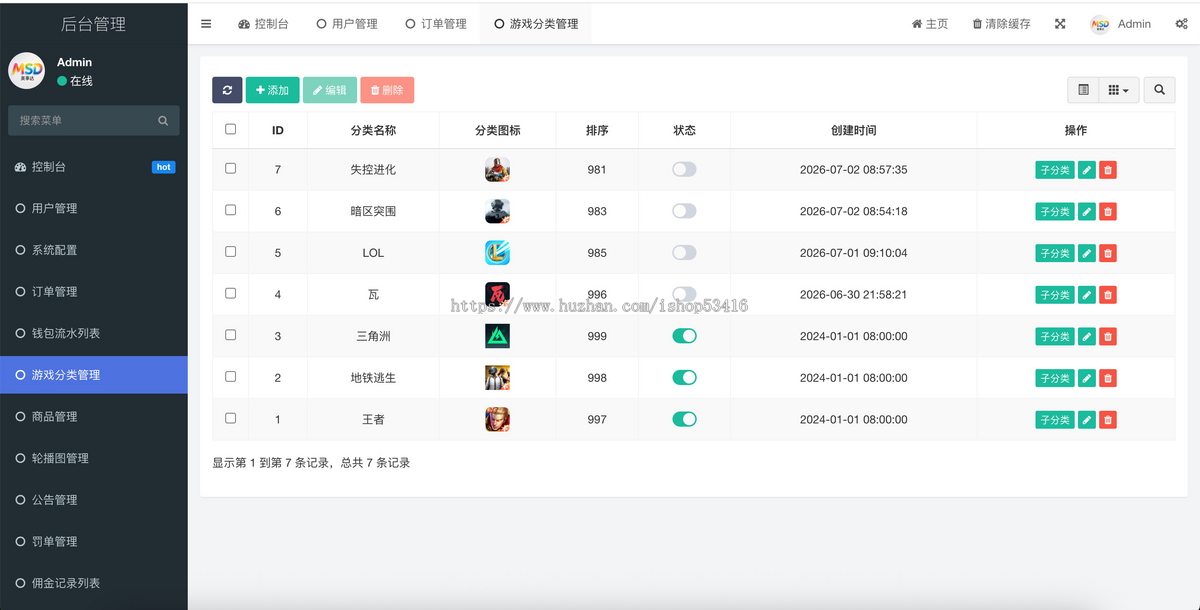This screenshot has width=1200, height=610.
Task: Select the 游戏分类管理 tab in header
Action: (536, 24)
